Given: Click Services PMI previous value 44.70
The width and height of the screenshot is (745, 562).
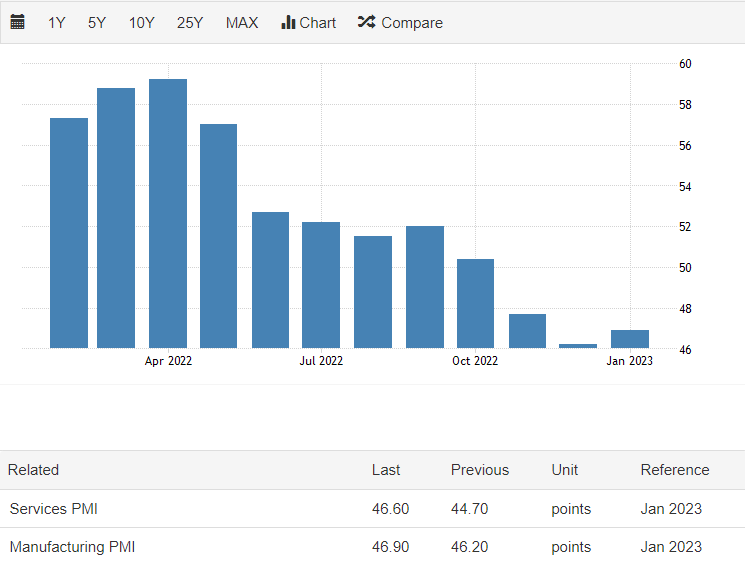Looking at the screenshot, I should (x=469, y=509).
